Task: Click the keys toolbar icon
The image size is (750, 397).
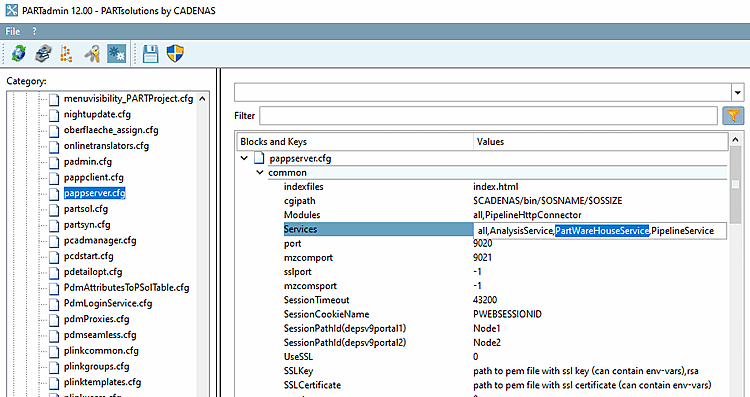Action: click(x=92, y=54)
